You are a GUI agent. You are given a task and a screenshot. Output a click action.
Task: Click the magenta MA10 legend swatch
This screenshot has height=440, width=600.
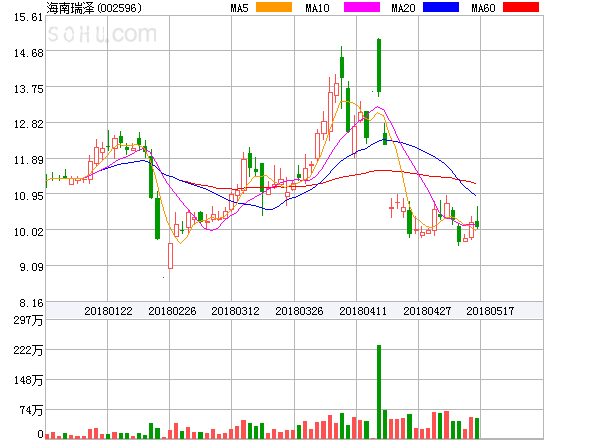point(362,7)
